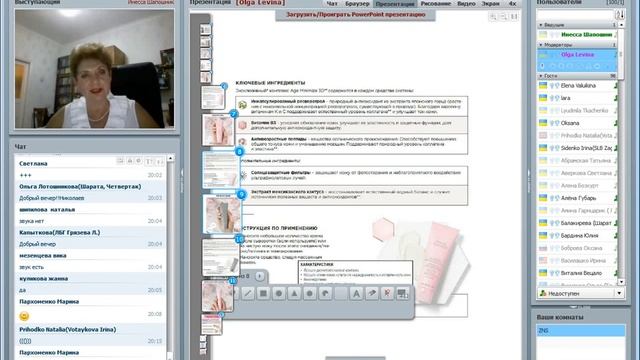Viewport: 640px width, 360px height.
Task: Switch to the Экран tab
Action: 491,4
